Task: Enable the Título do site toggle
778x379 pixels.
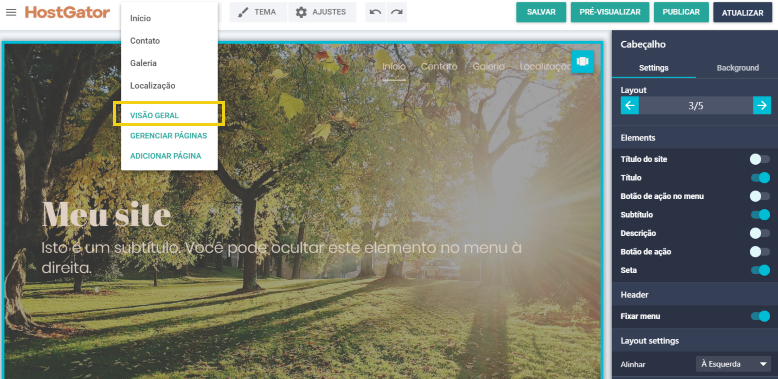Action: (x=760, y=159)
